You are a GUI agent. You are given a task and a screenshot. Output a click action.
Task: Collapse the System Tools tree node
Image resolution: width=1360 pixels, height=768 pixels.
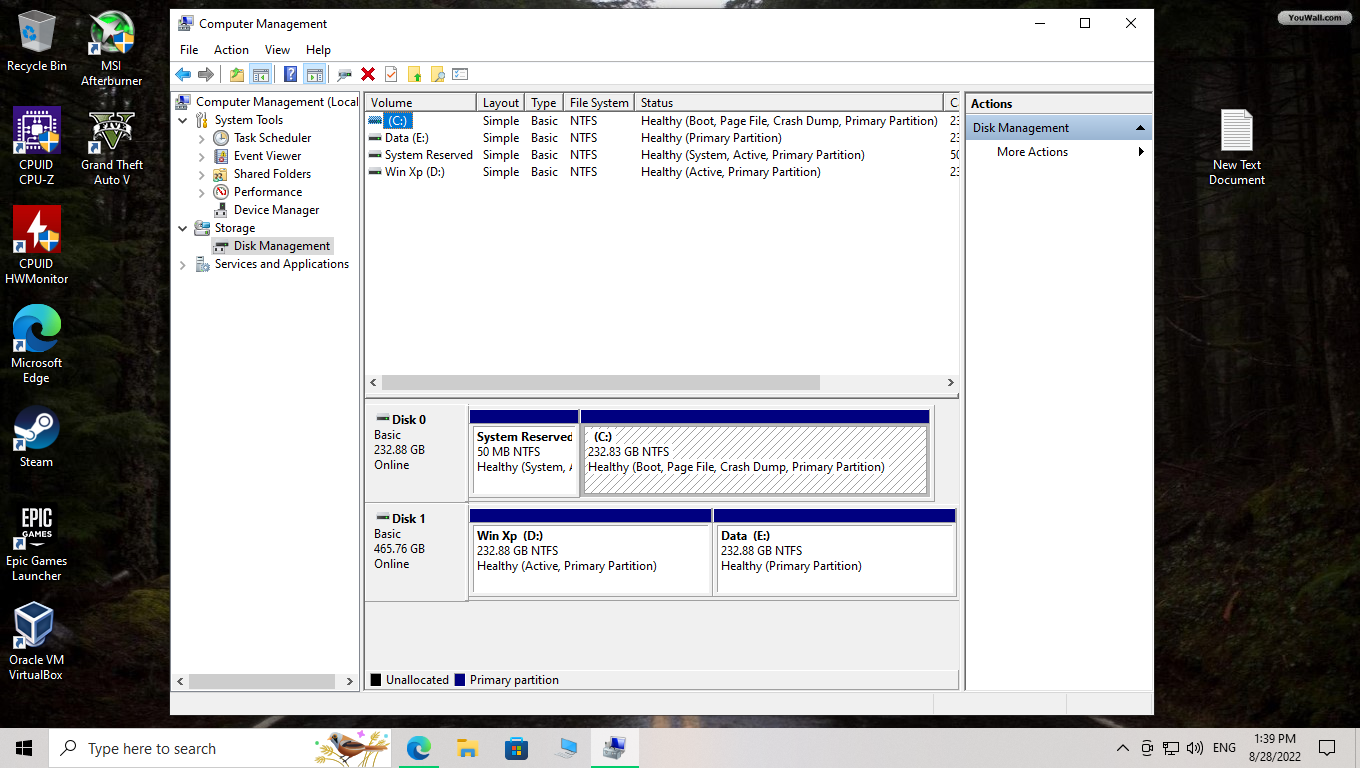(183, 120)
